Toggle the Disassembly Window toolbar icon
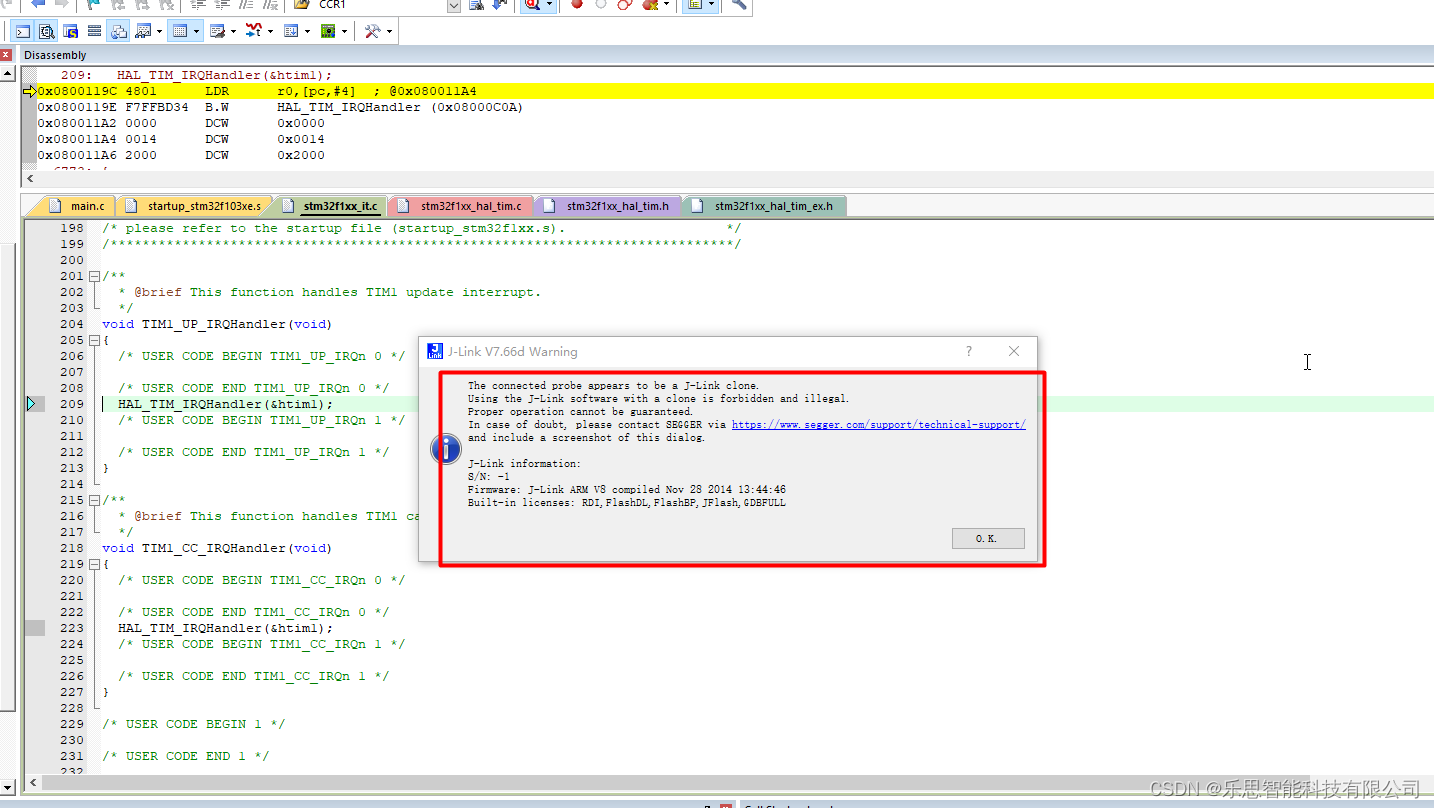Screen dimensions: 1434x808 pyautogui.click(x=46, y=32)
